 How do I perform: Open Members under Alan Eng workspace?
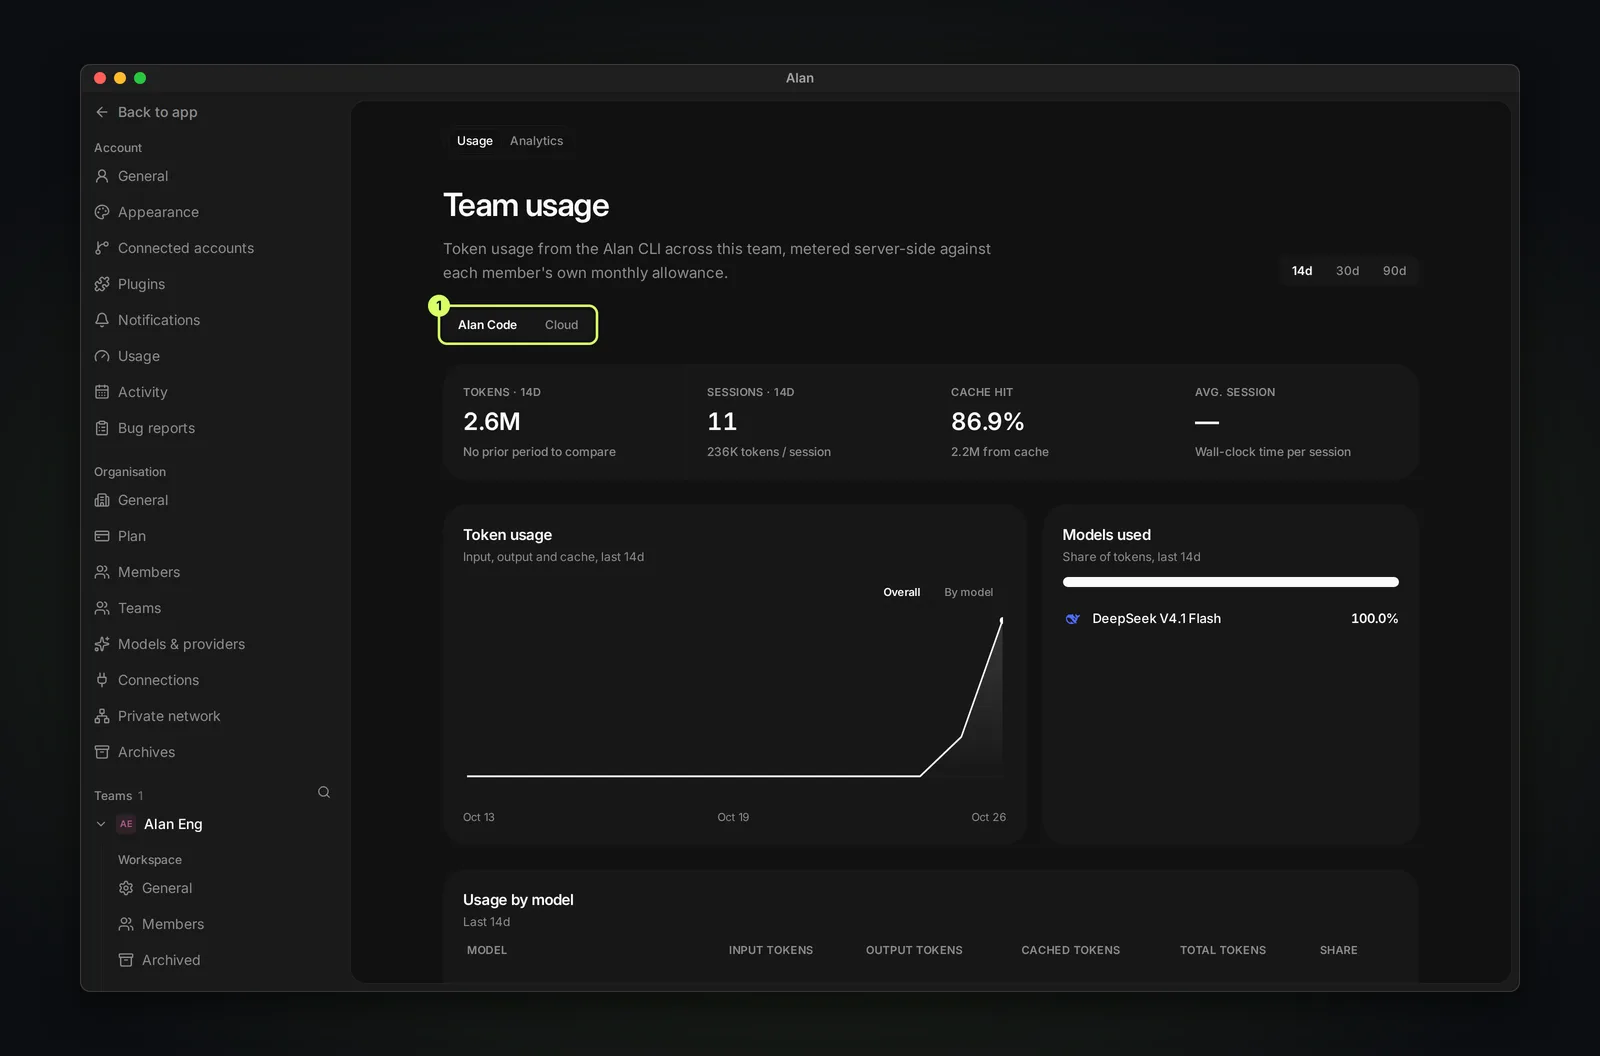(x=172, y=924)
